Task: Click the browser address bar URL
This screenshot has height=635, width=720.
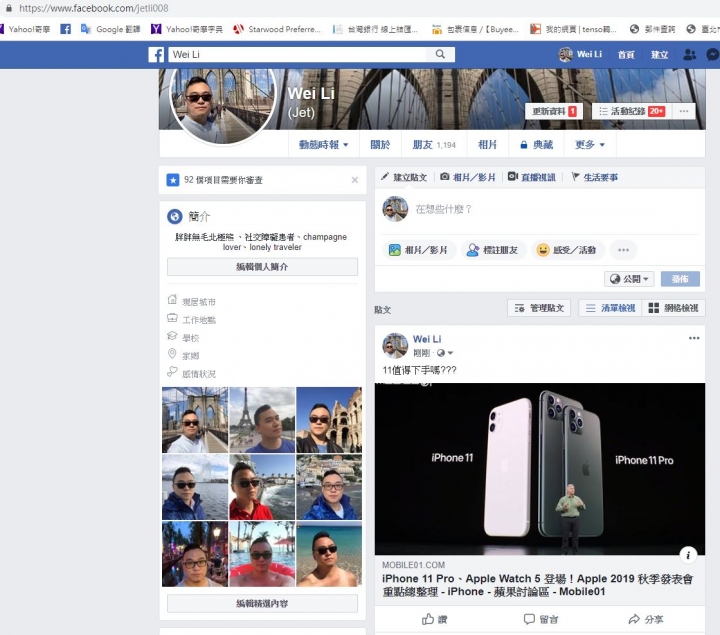Action: 94,8
